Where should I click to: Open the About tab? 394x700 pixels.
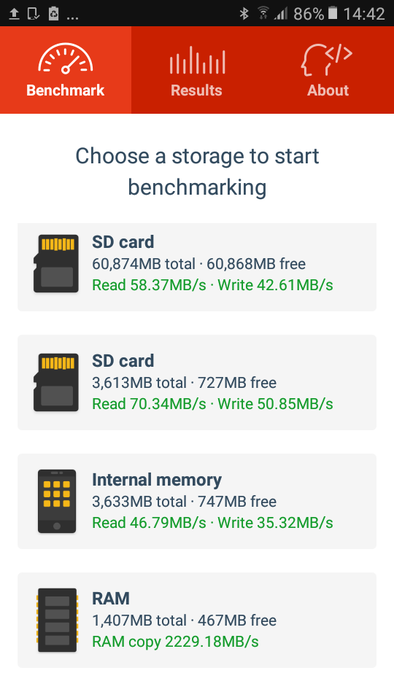coord(328,70)
